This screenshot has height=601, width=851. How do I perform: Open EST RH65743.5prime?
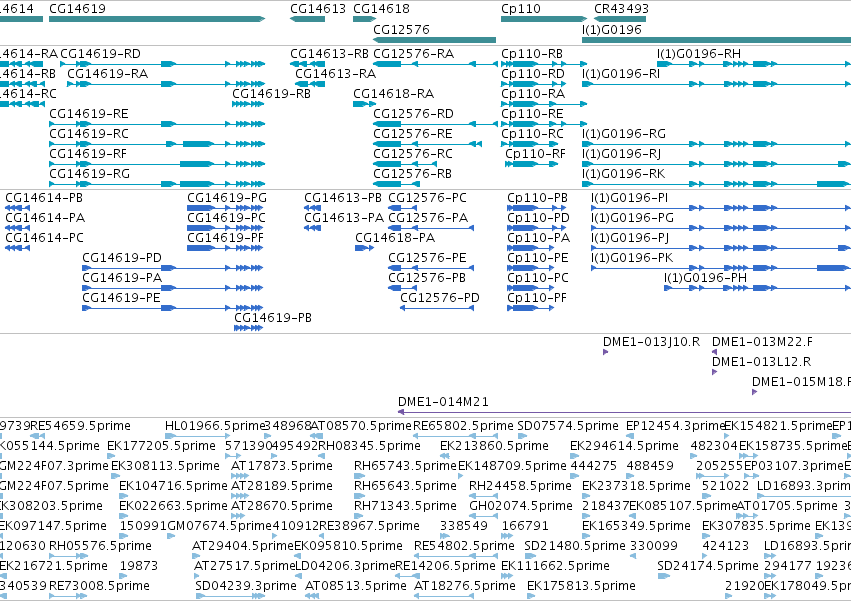pyautogui.click(x=358, y=476)
